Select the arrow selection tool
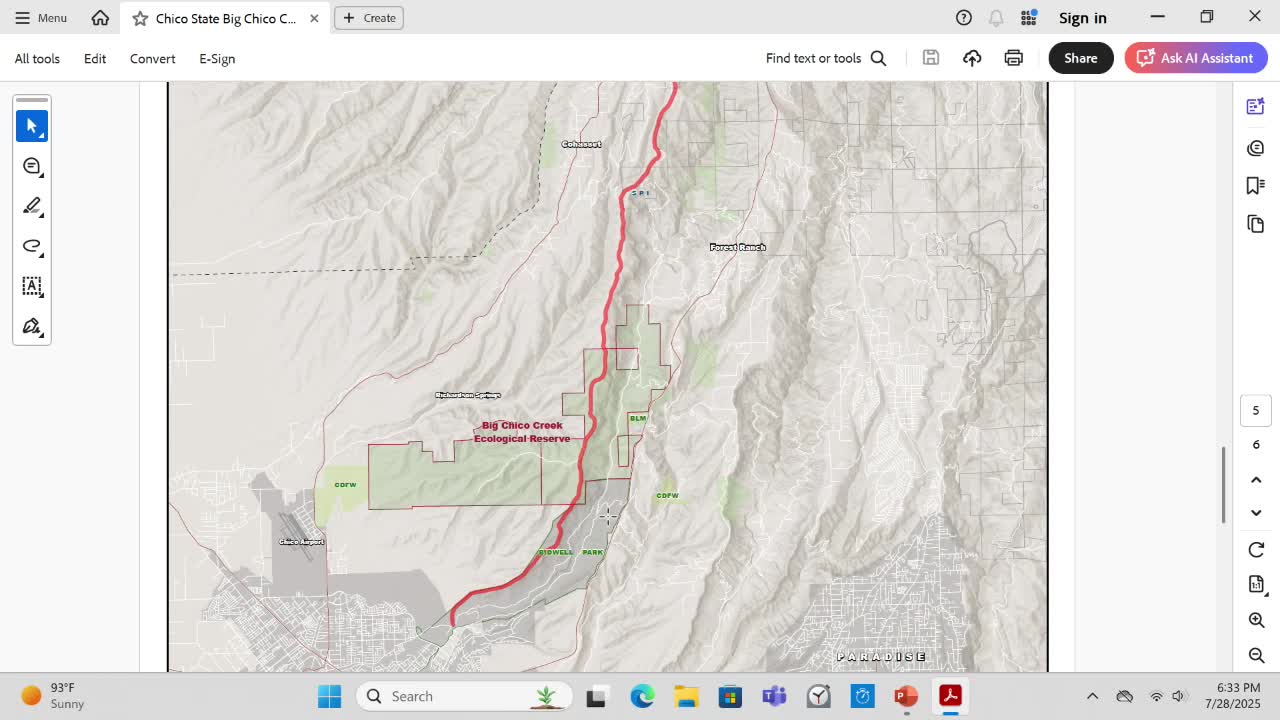1280x720 pixels. [x=32, y=126]
